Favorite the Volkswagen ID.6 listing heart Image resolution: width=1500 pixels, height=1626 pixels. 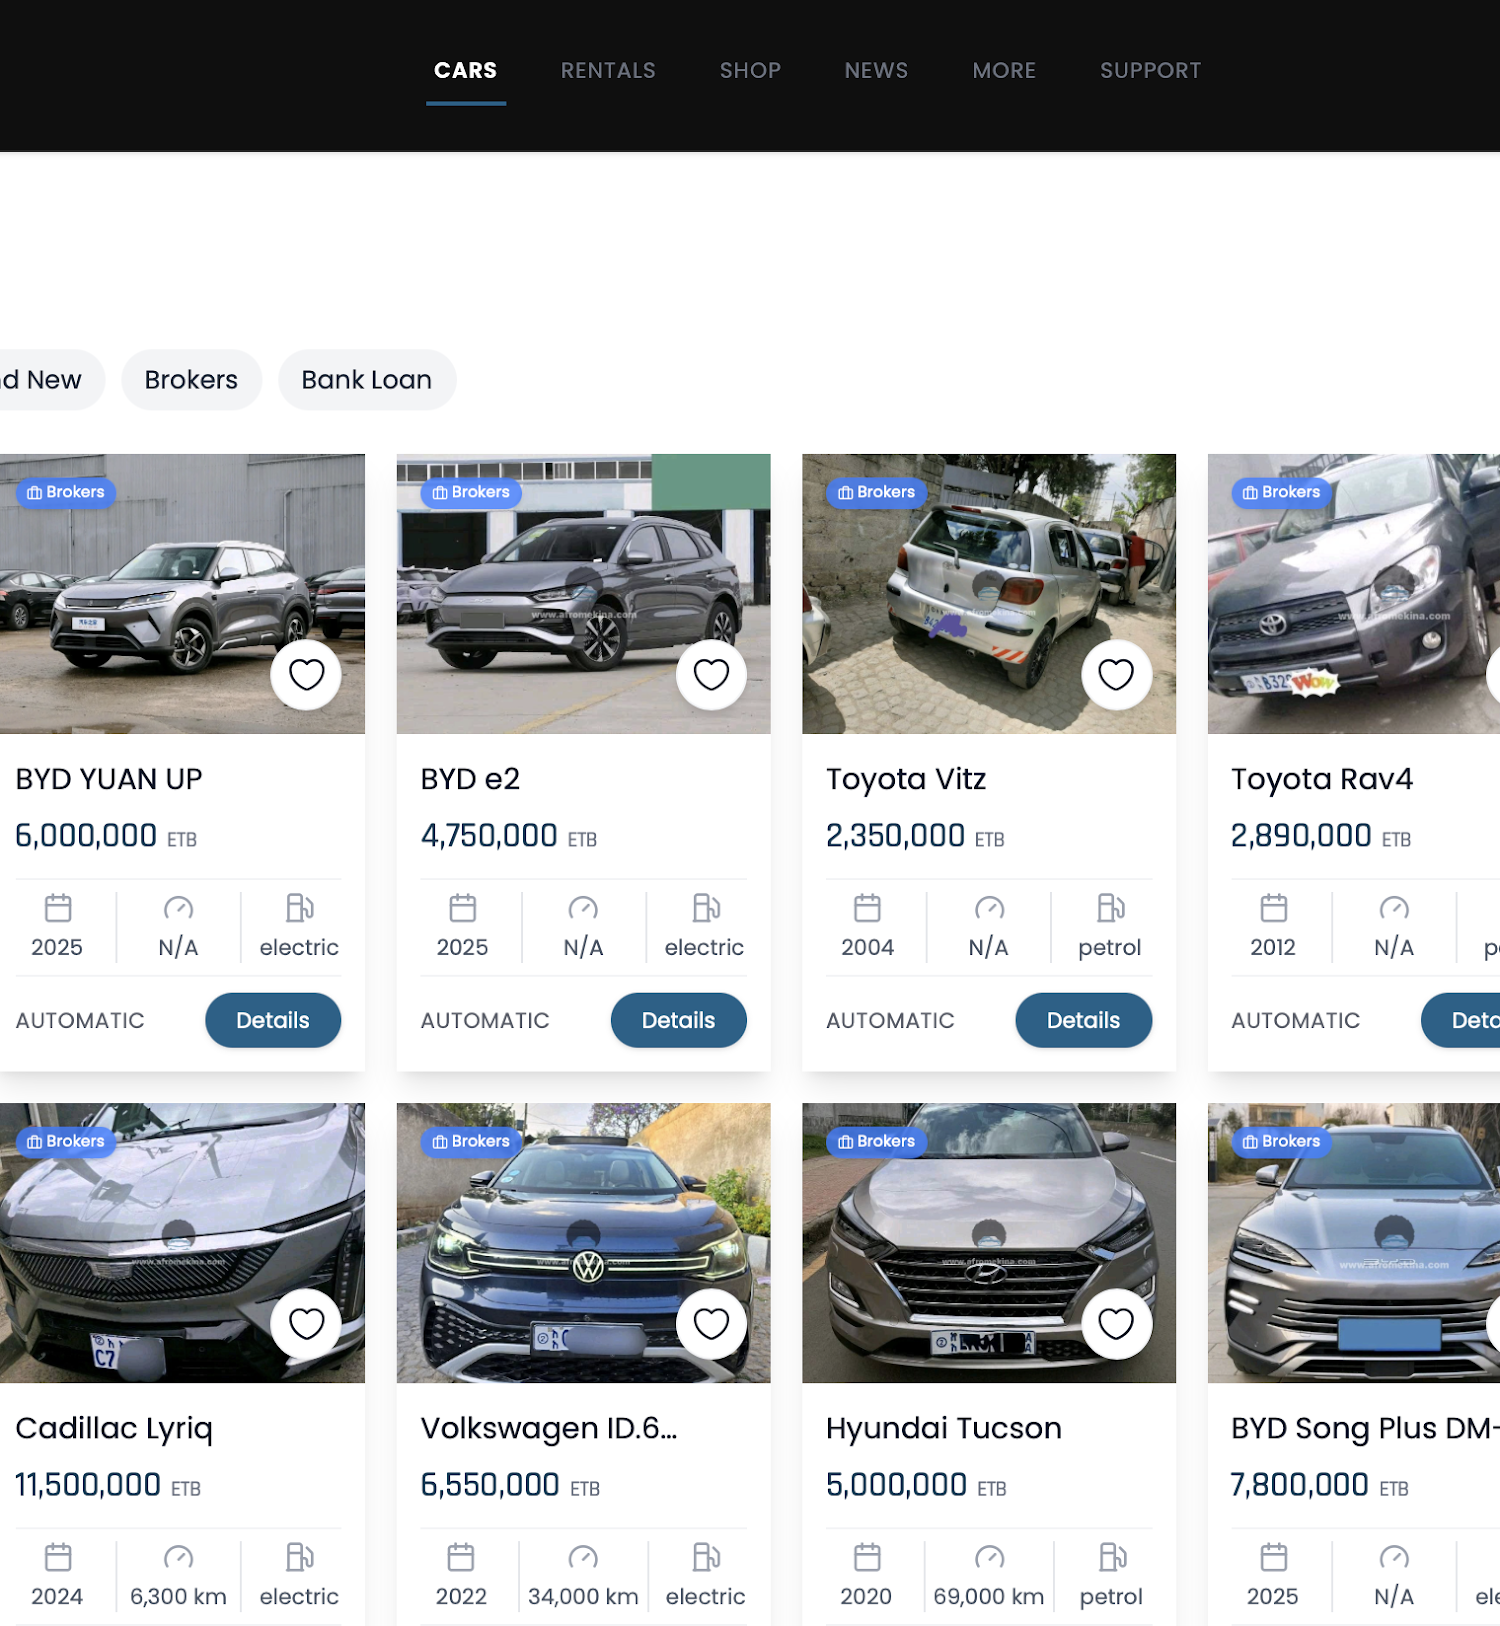pyautogui.click(x=711, y=1324)
